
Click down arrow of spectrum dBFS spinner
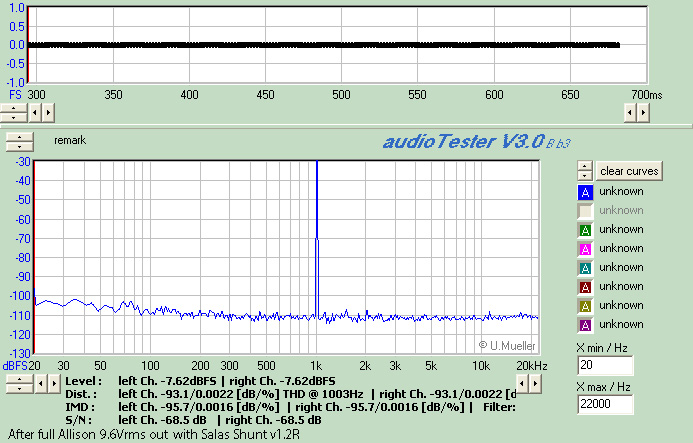pos(19,389)
